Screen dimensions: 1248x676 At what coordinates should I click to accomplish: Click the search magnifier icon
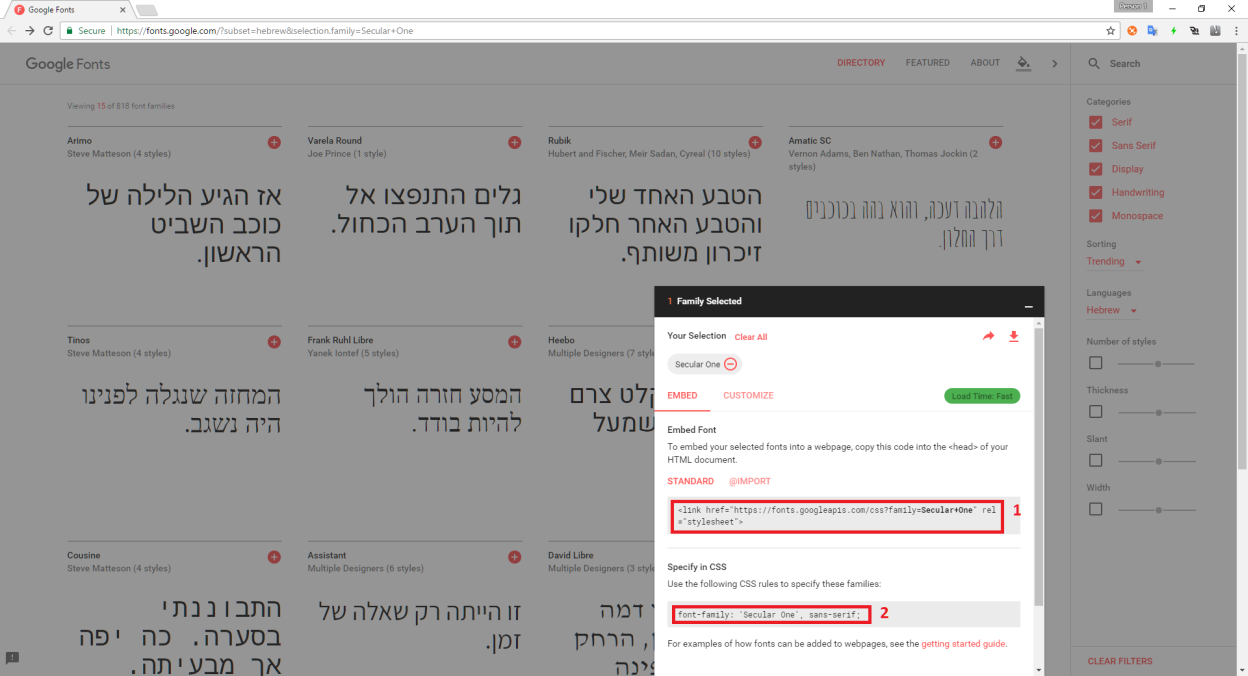(1093, 64)
